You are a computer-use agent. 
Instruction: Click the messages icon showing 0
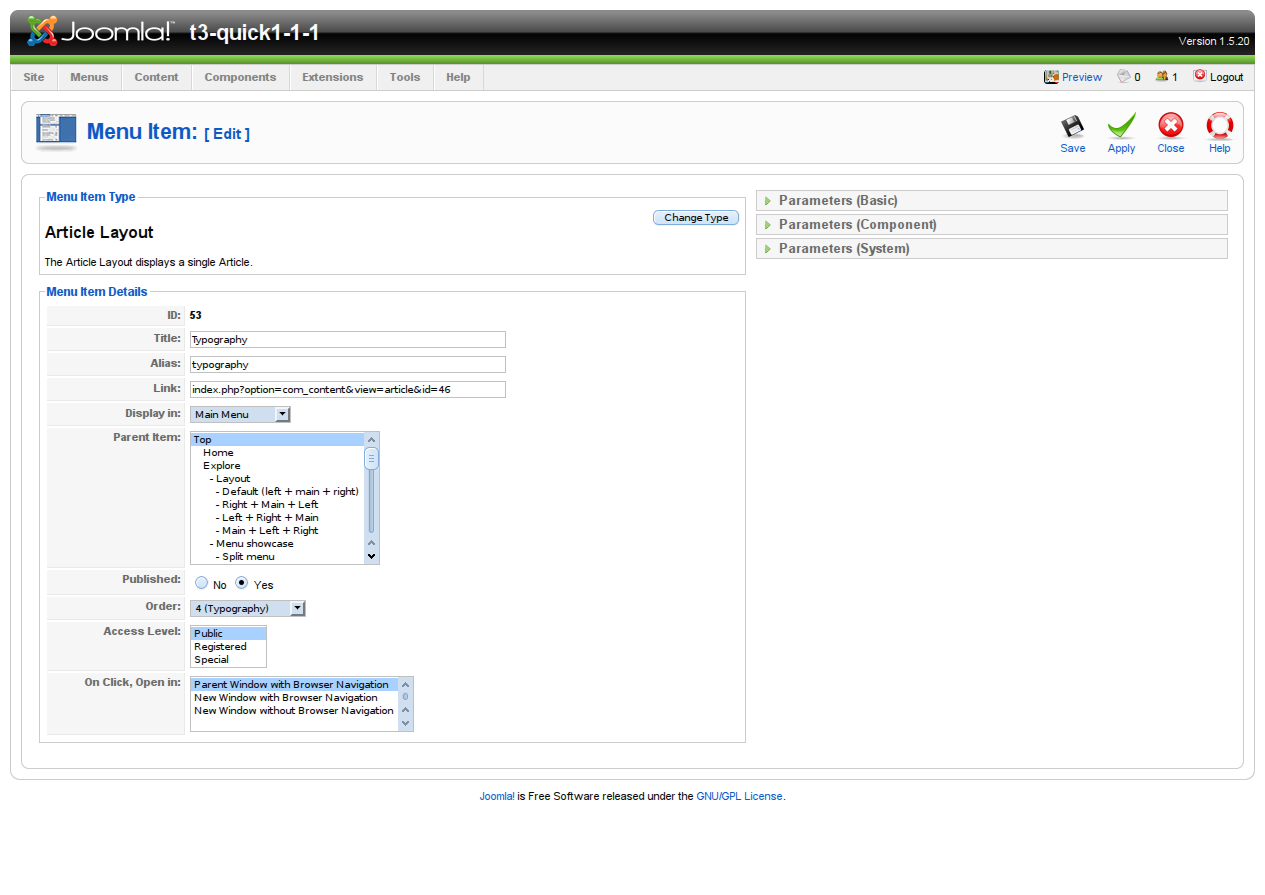pyautogui.click(x=1124, y=76)
